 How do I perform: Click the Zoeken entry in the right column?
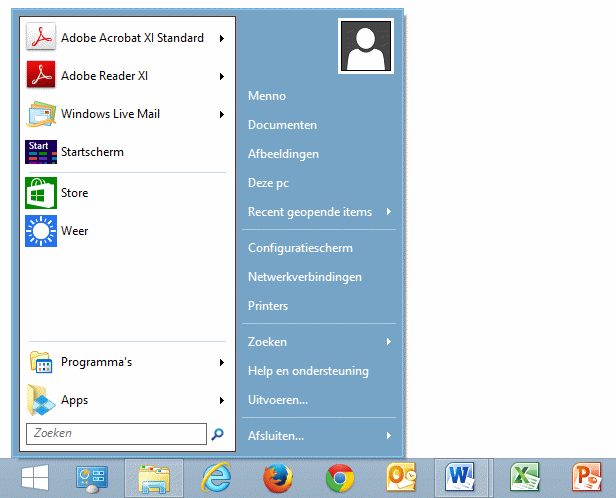click(267, 342)
